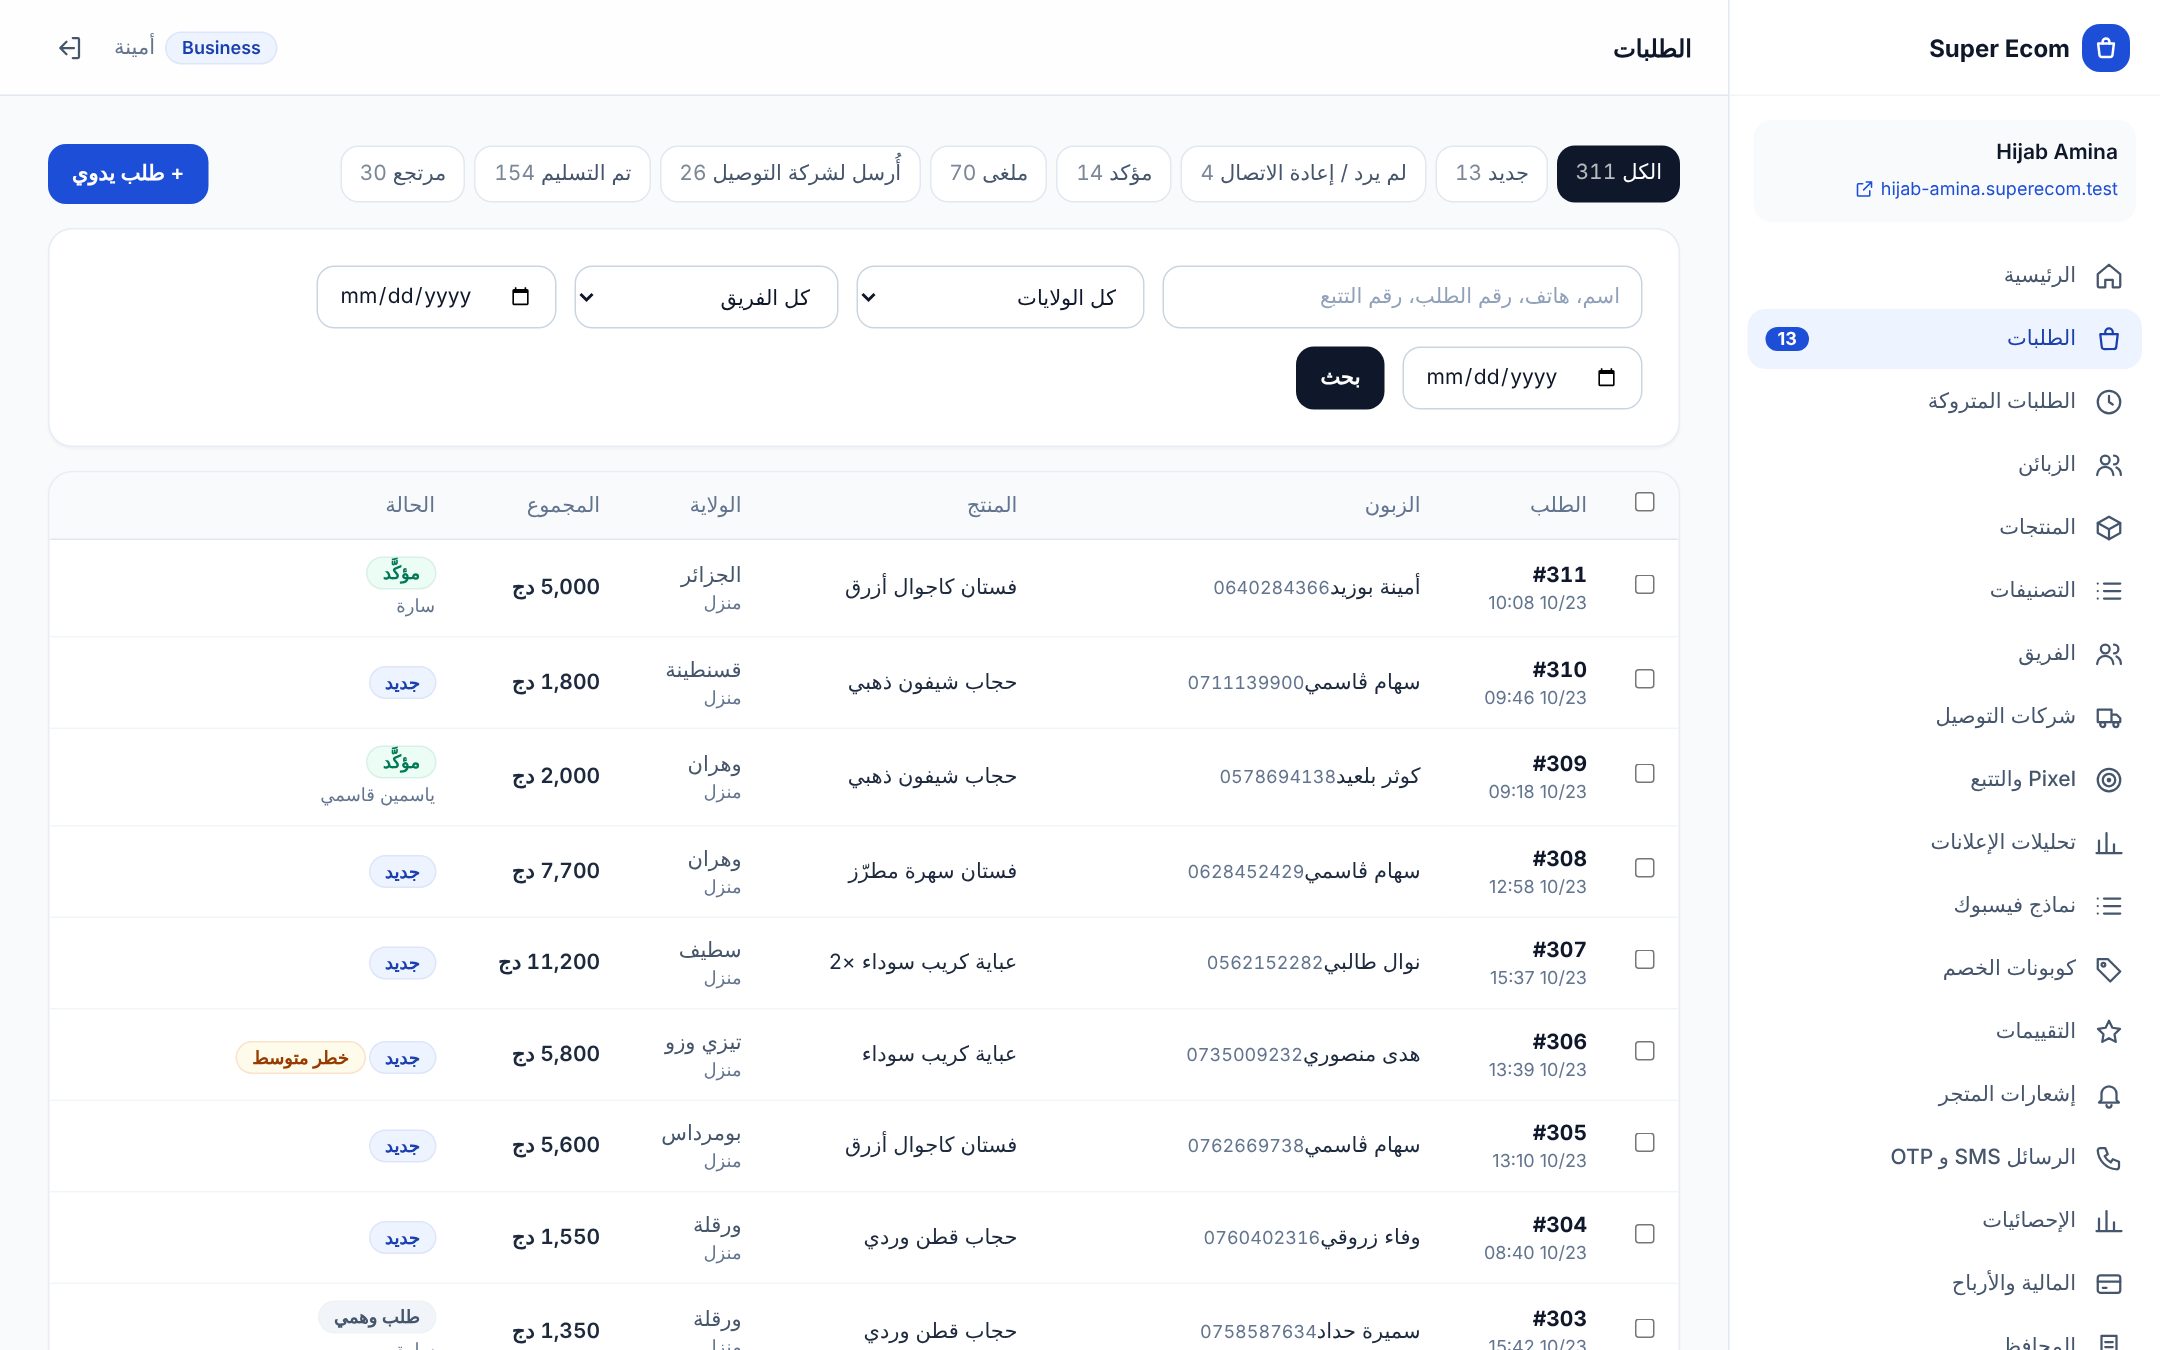Viewport: 2160px width, 1350px height.
Task: Select order #311 checkbox
Action: tap(1644, 584)
